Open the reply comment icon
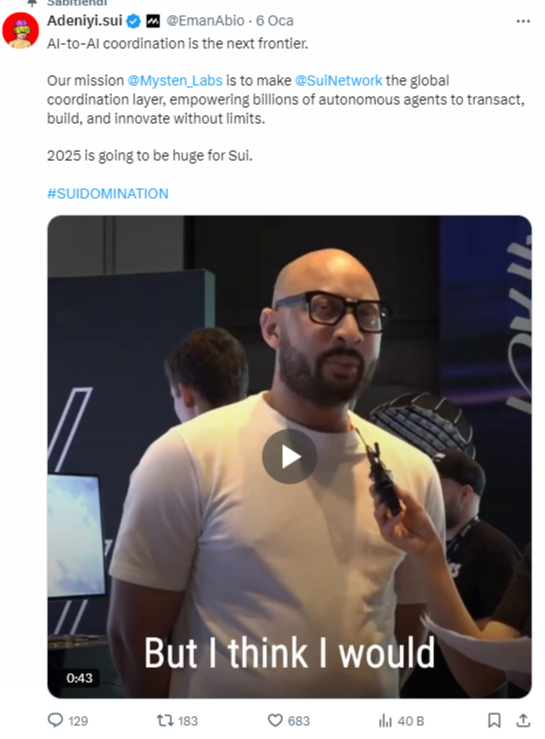 coord(56,720)
